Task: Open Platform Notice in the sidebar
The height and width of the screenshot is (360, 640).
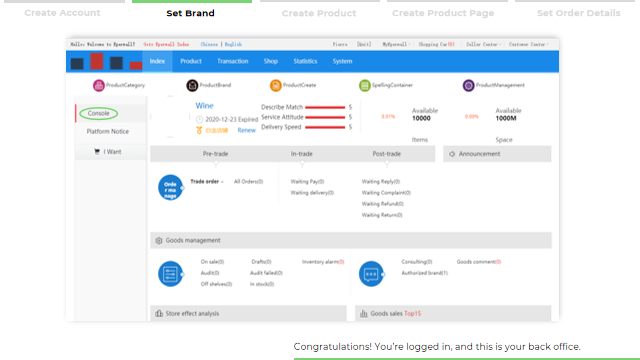Action: (x=108, y=131)
